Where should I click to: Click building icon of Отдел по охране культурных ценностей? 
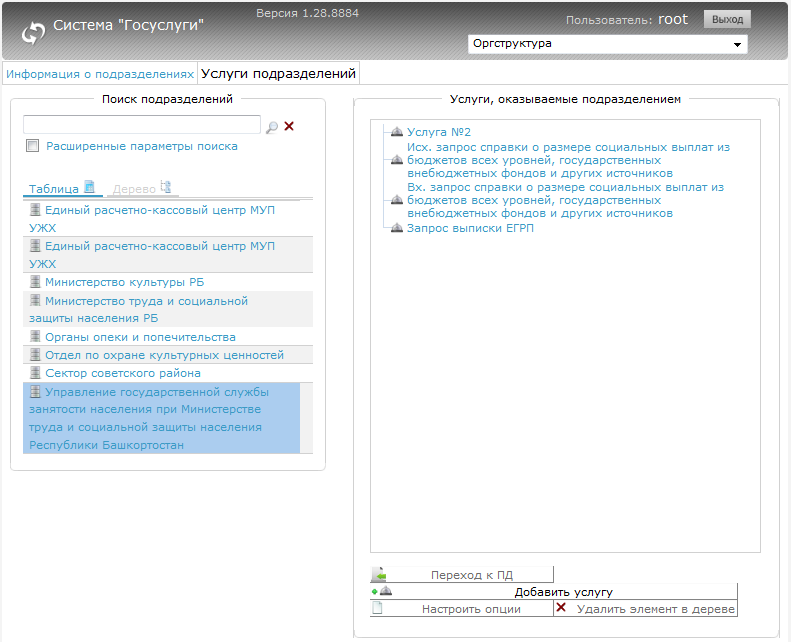[35, 354]
